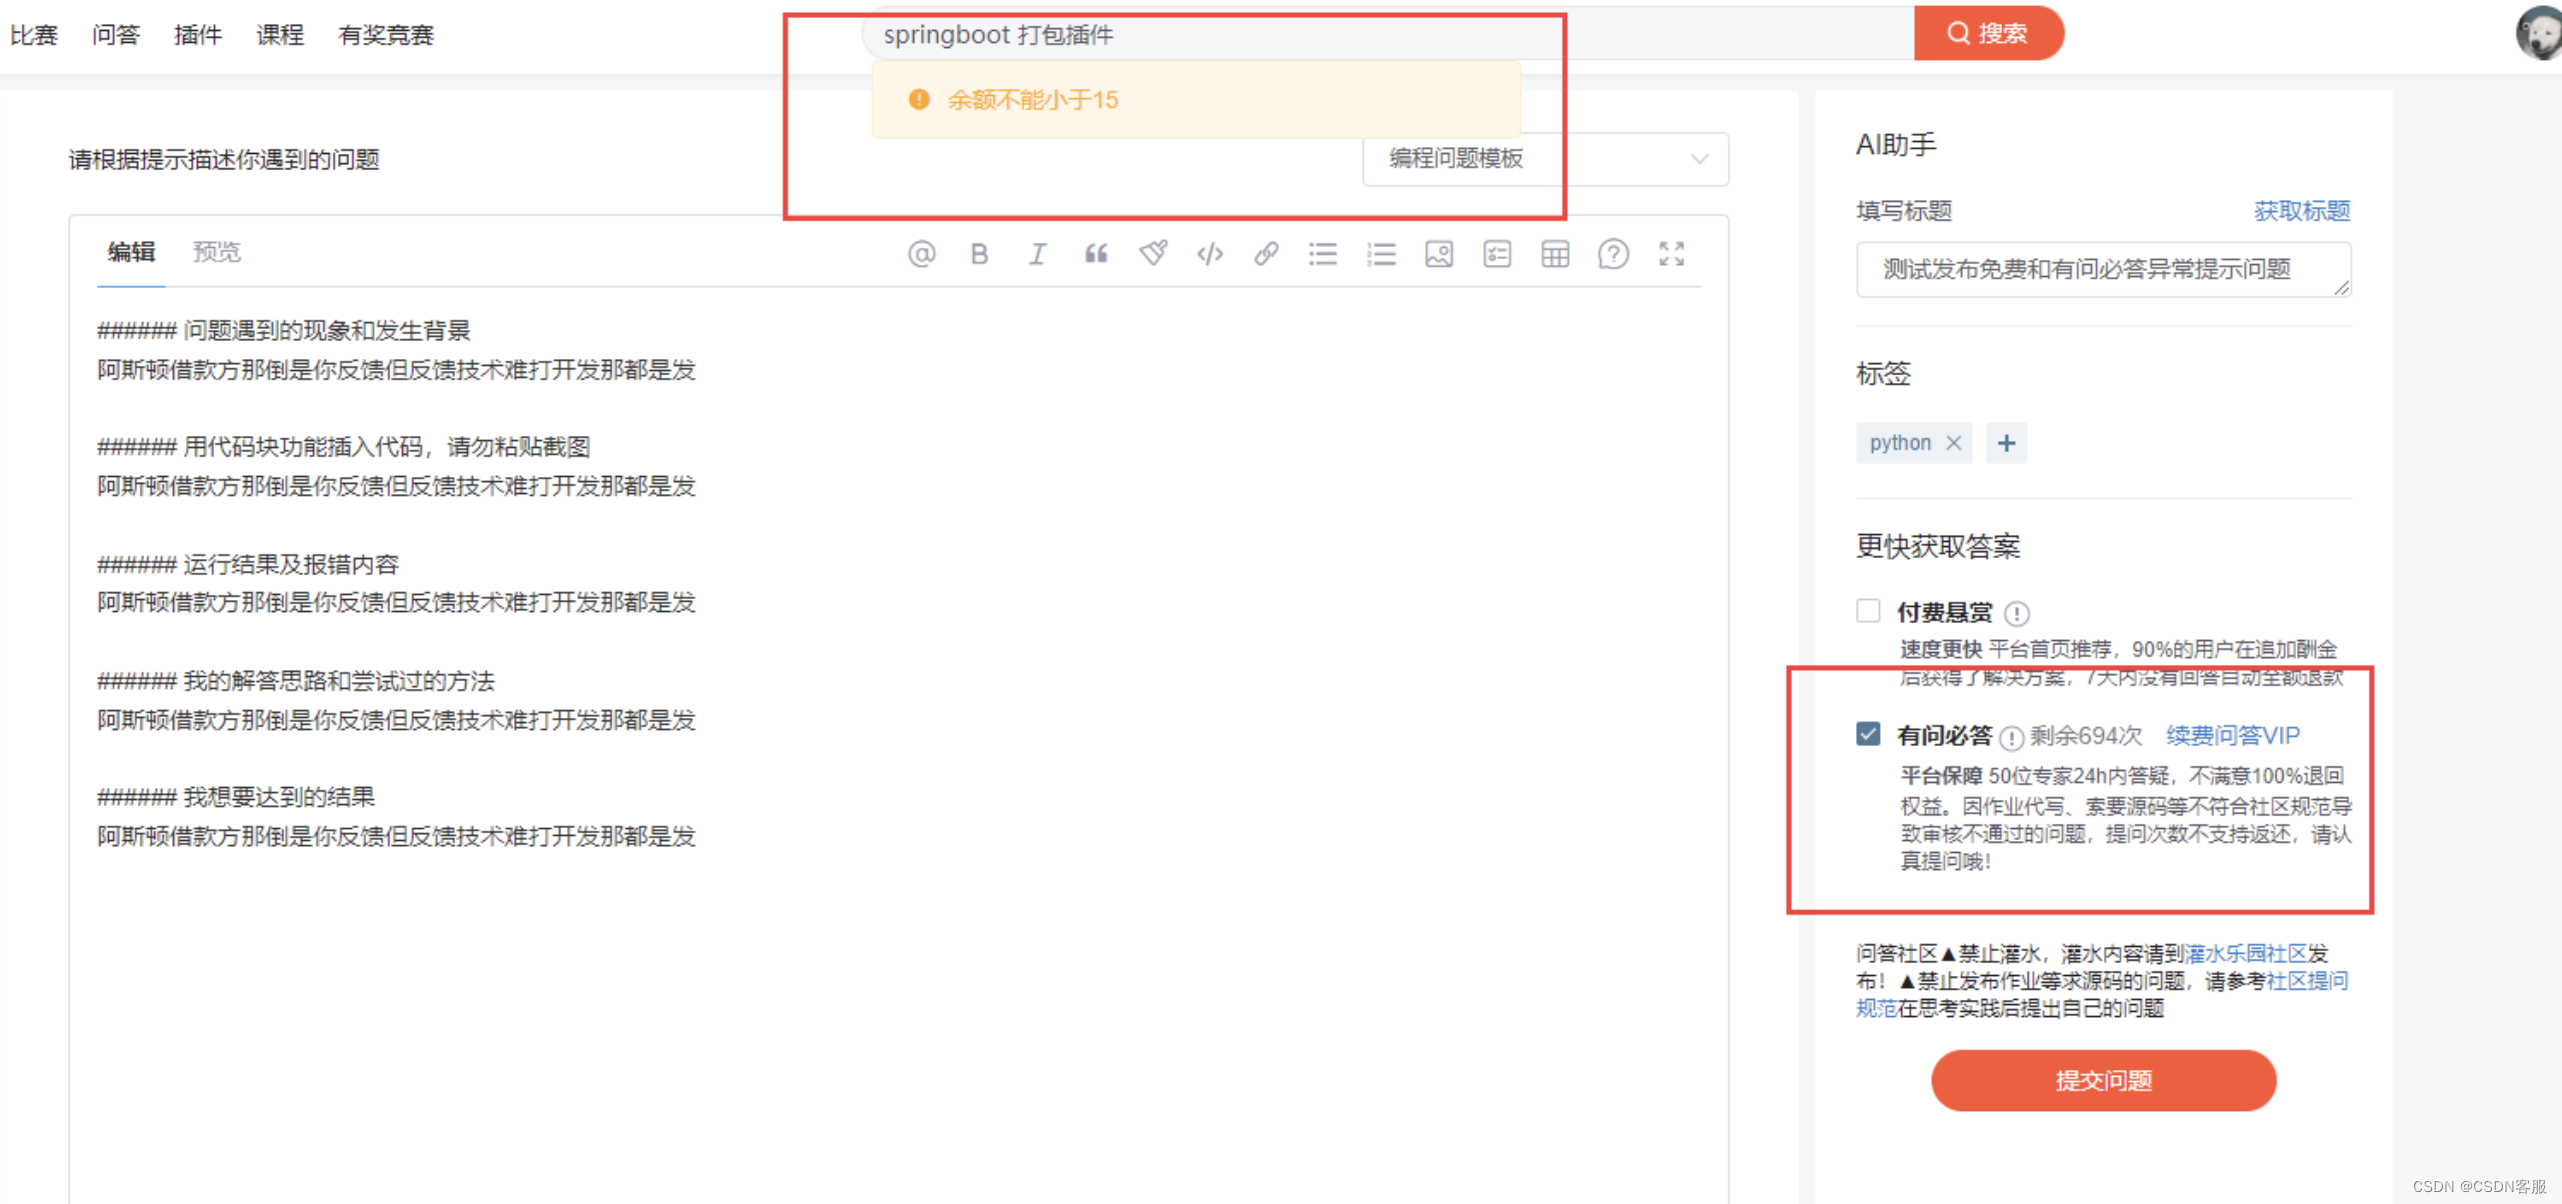The width and height of the screenshot is (2562, 1204).
Task: Click the italic formatting icon
Action: click(1037, 254)
